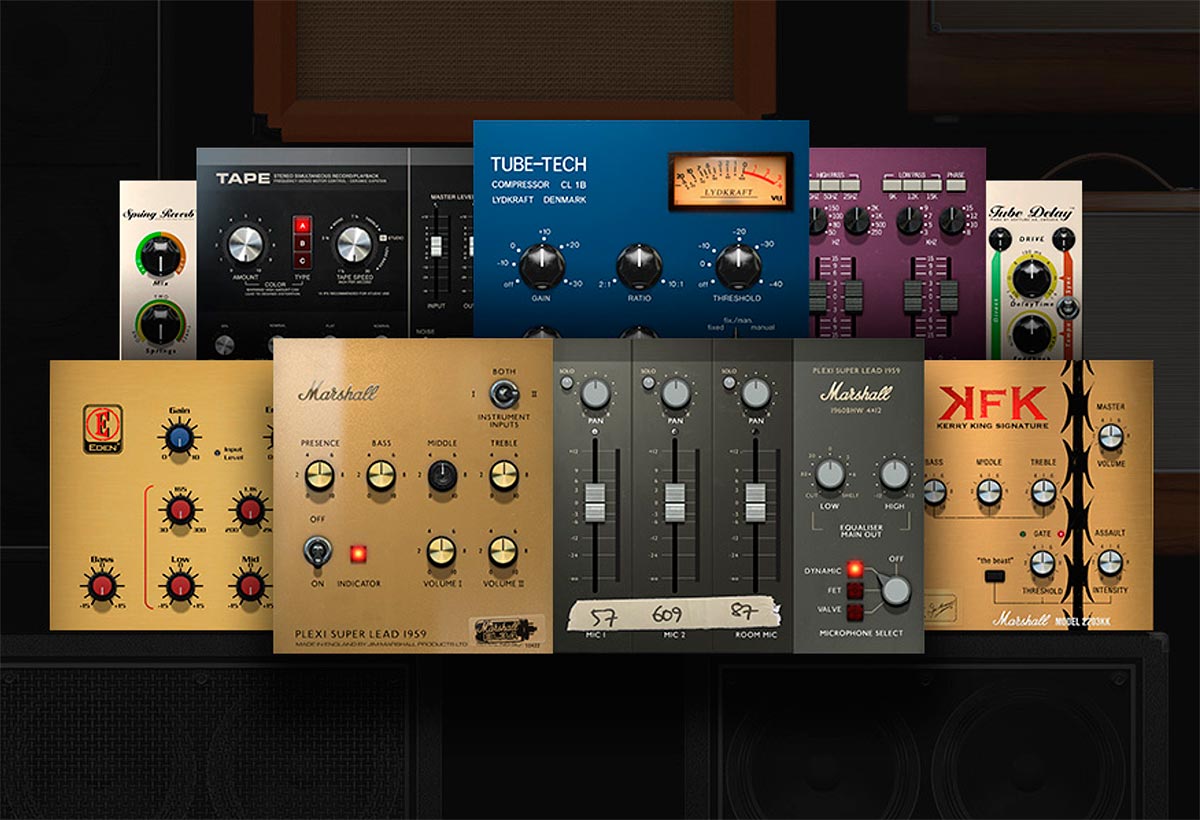Screen dimensions: 1200x820
Task: Click the Plexi Super Lead Treble knob
Action: [503, 478]
